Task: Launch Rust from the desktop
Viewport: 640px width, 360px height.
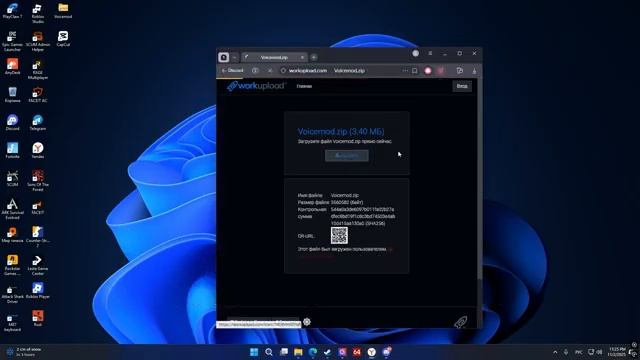Action: pyautogui.click(x=38, y=318)
